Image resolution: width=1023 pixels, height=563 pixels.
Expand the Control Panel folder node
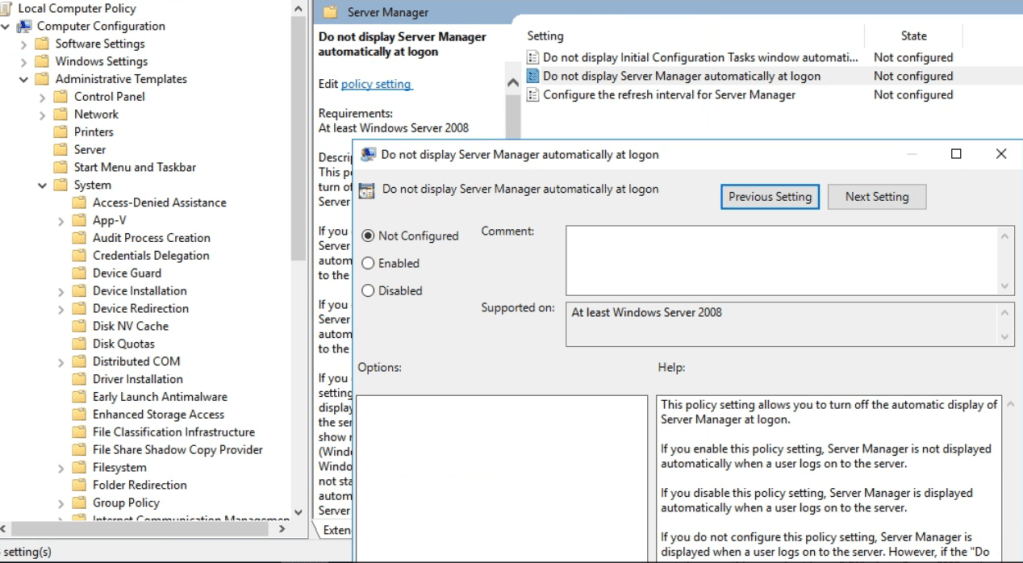(x=42, y=97)
